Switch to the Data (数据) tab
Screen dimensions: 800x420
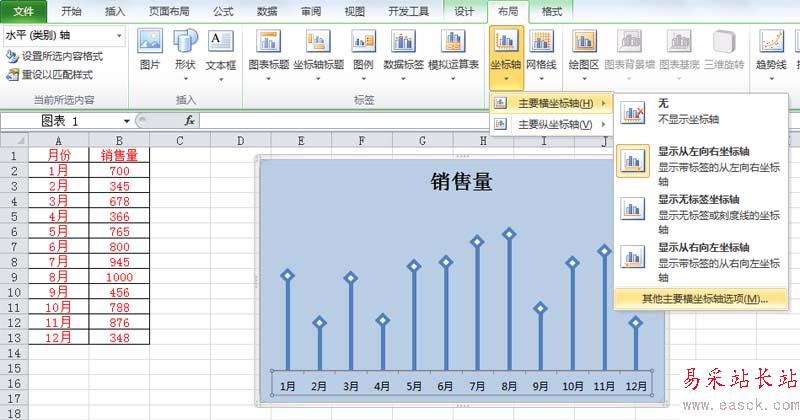tap(267, 11)
